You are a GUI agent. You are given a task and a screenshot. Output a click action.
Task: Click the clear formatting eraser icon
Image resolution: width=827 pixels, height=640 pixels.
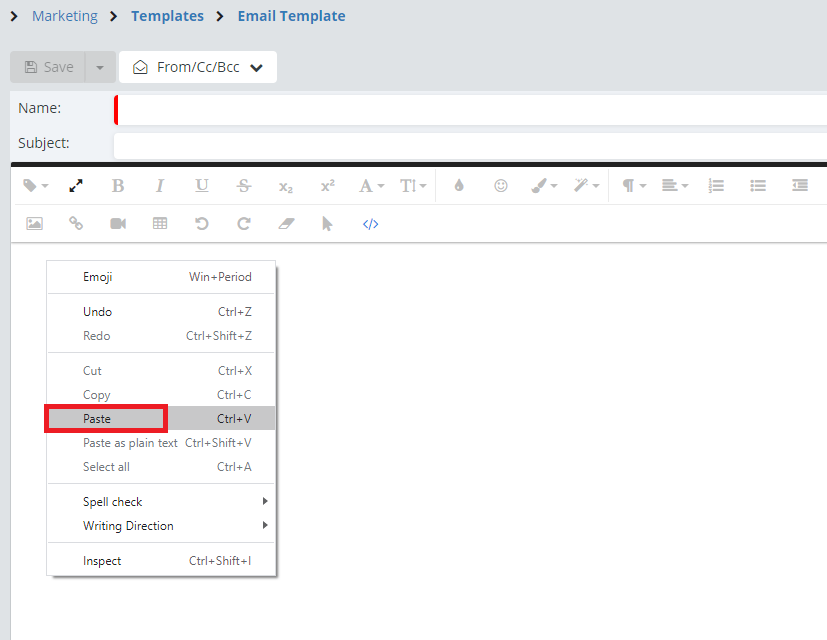click(286, 223)
